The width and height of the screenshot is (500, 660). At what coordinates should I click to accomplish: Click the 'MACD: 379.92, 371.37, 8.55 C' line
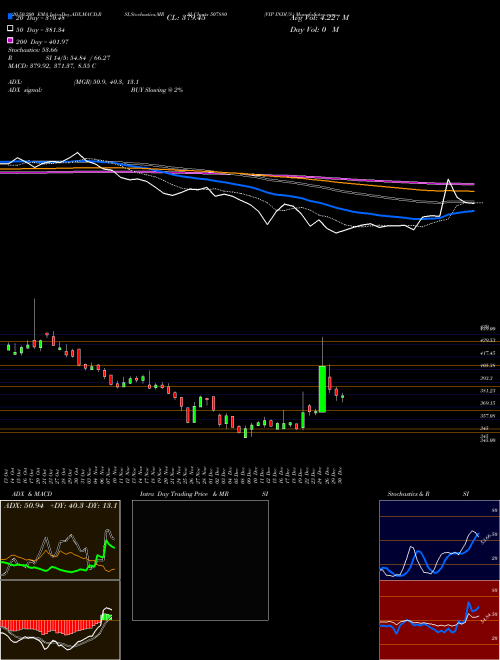point(52,66)
